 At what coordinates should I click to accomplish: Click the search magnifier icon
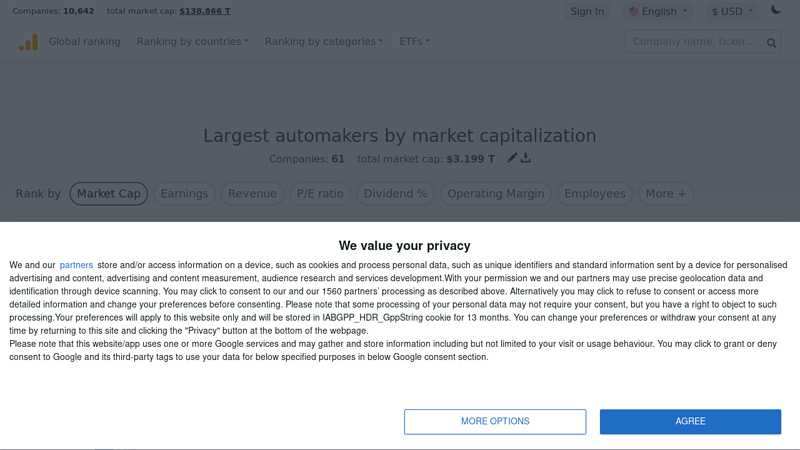click(772, 43)
